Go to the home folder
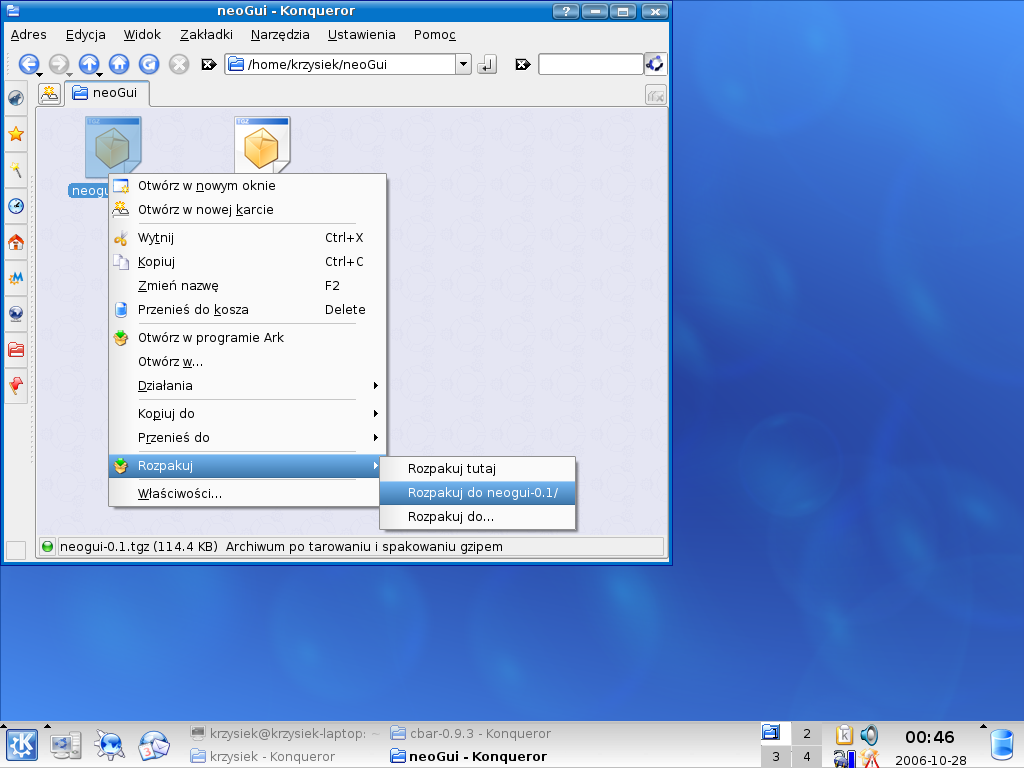Viewport: 1024px width, 768px height. tap(119, 64)
